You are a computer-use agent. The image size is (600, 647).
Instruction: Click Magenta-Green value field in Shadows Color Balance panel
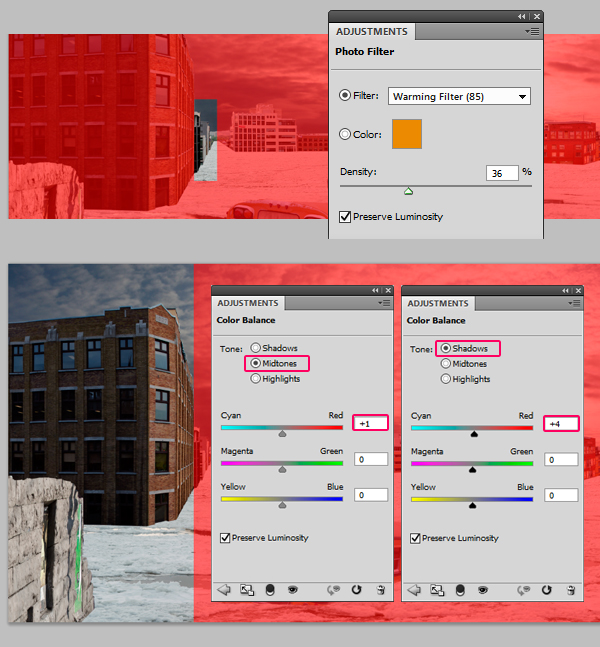click(561, 460)
